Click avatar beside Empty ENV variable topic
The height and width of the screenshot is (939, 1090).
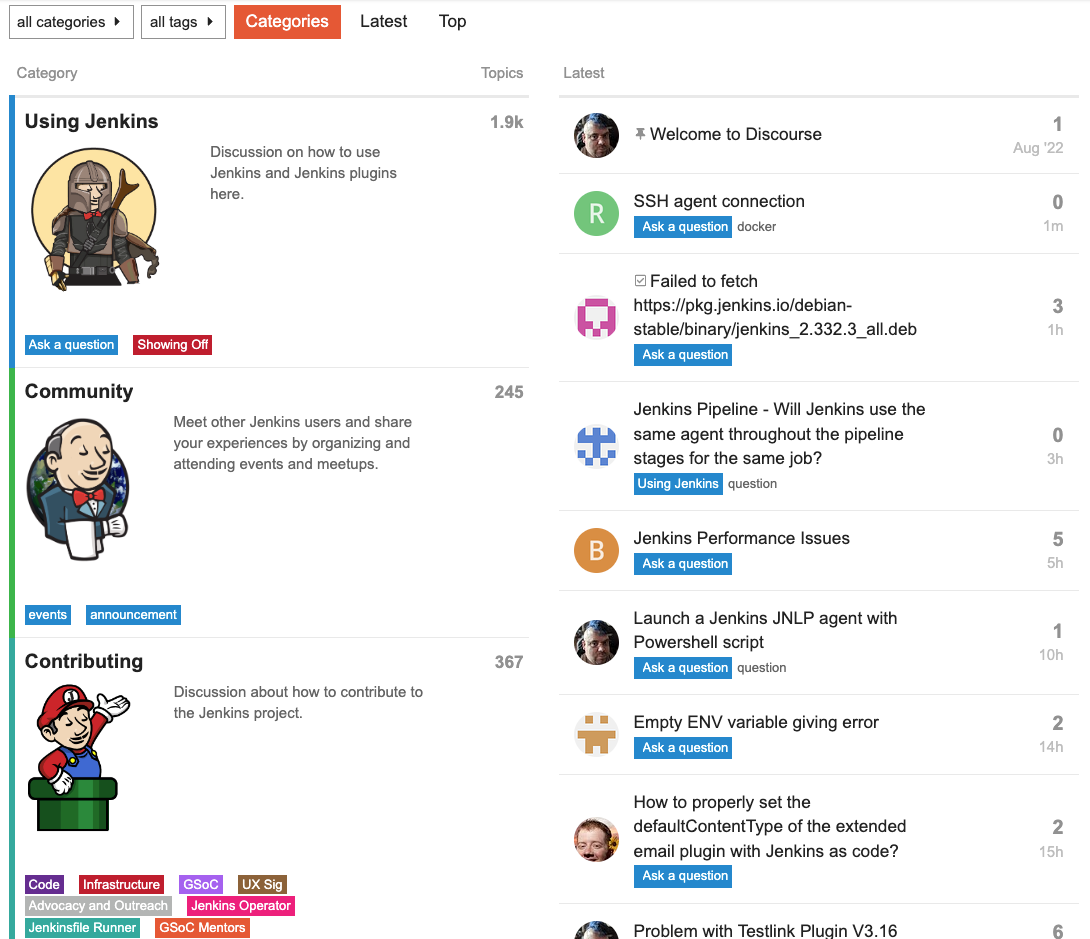click(x=596, y=734)
